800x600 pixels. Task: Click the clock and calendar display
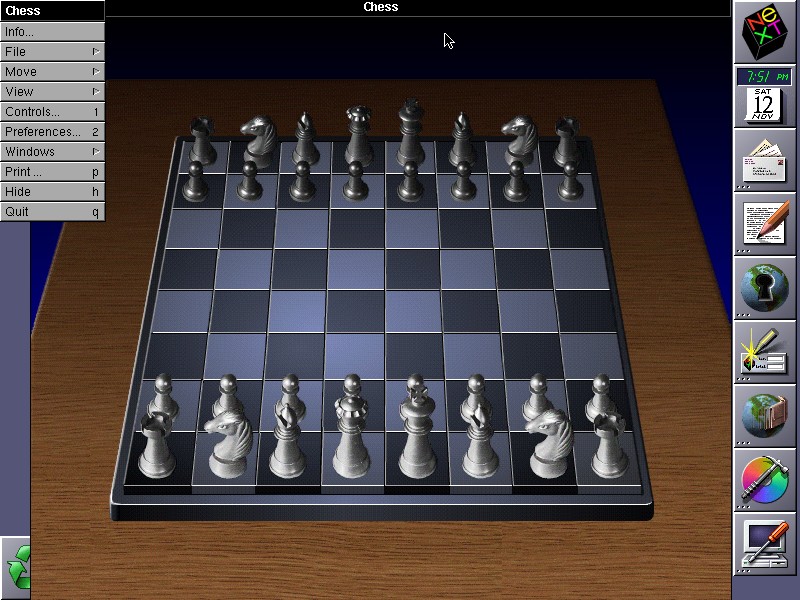[765, 96]
